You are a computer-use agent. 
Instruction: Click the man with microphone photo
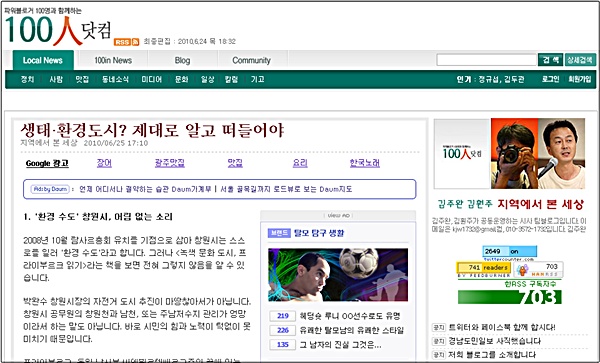[x=561, y=153]
